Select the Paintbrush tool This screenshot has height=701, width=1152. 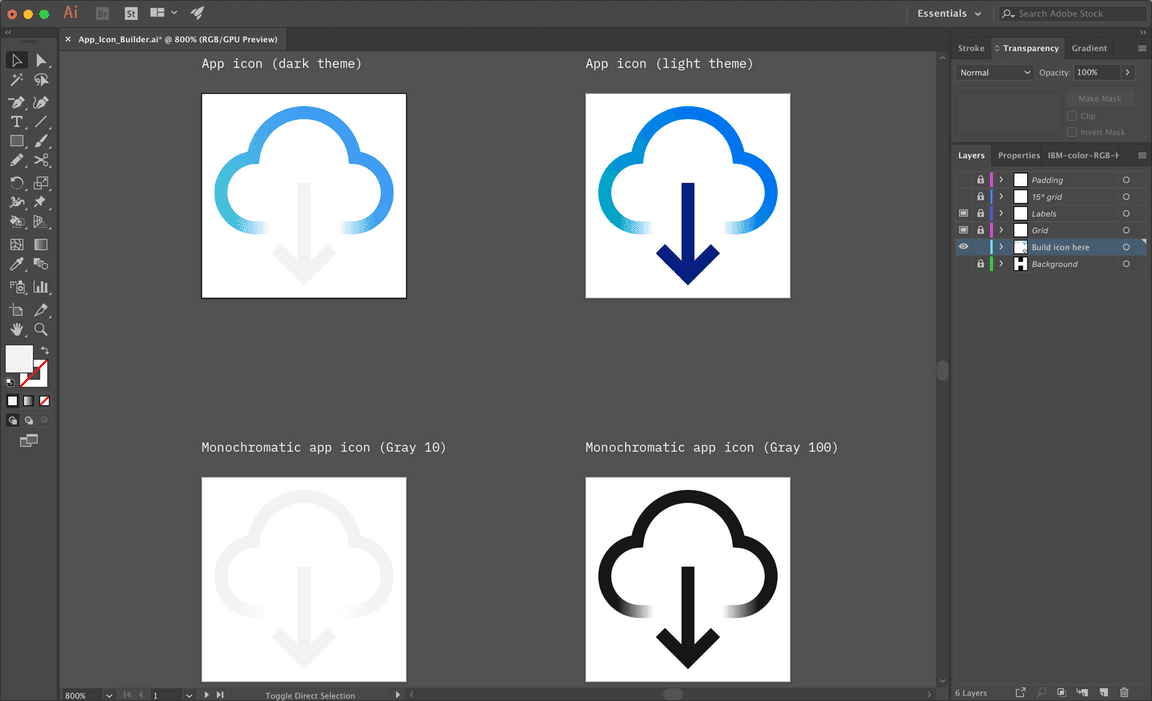pos(40,141)
